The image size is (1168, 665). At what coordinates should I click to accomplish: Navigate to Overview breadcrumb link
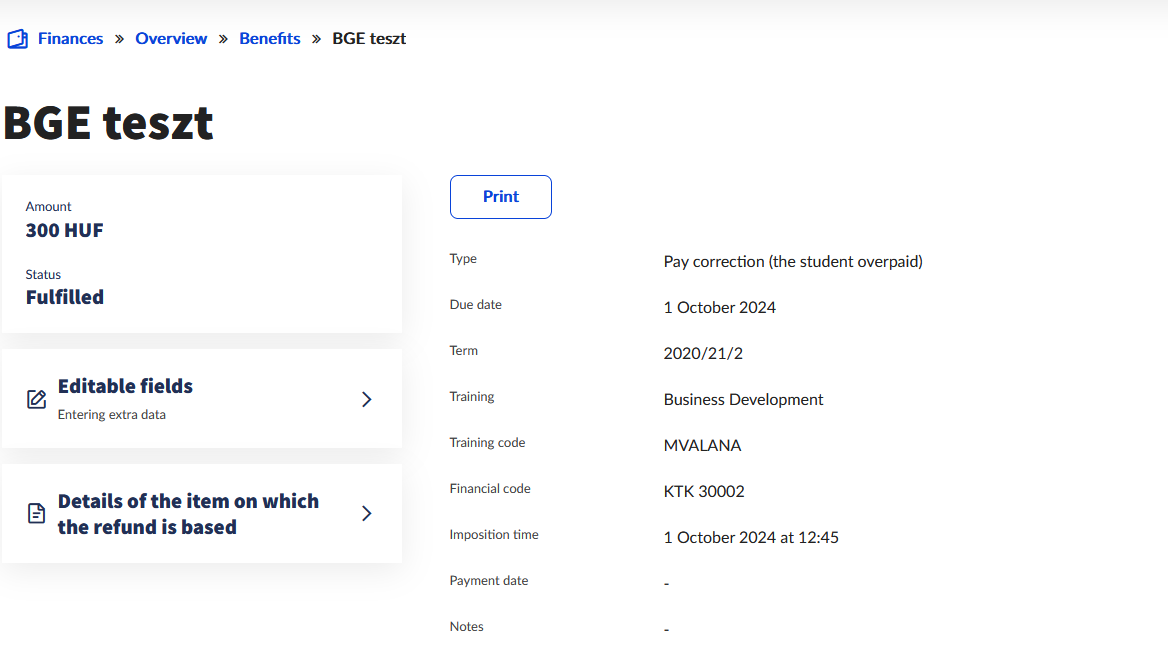(x=171, y=39)
